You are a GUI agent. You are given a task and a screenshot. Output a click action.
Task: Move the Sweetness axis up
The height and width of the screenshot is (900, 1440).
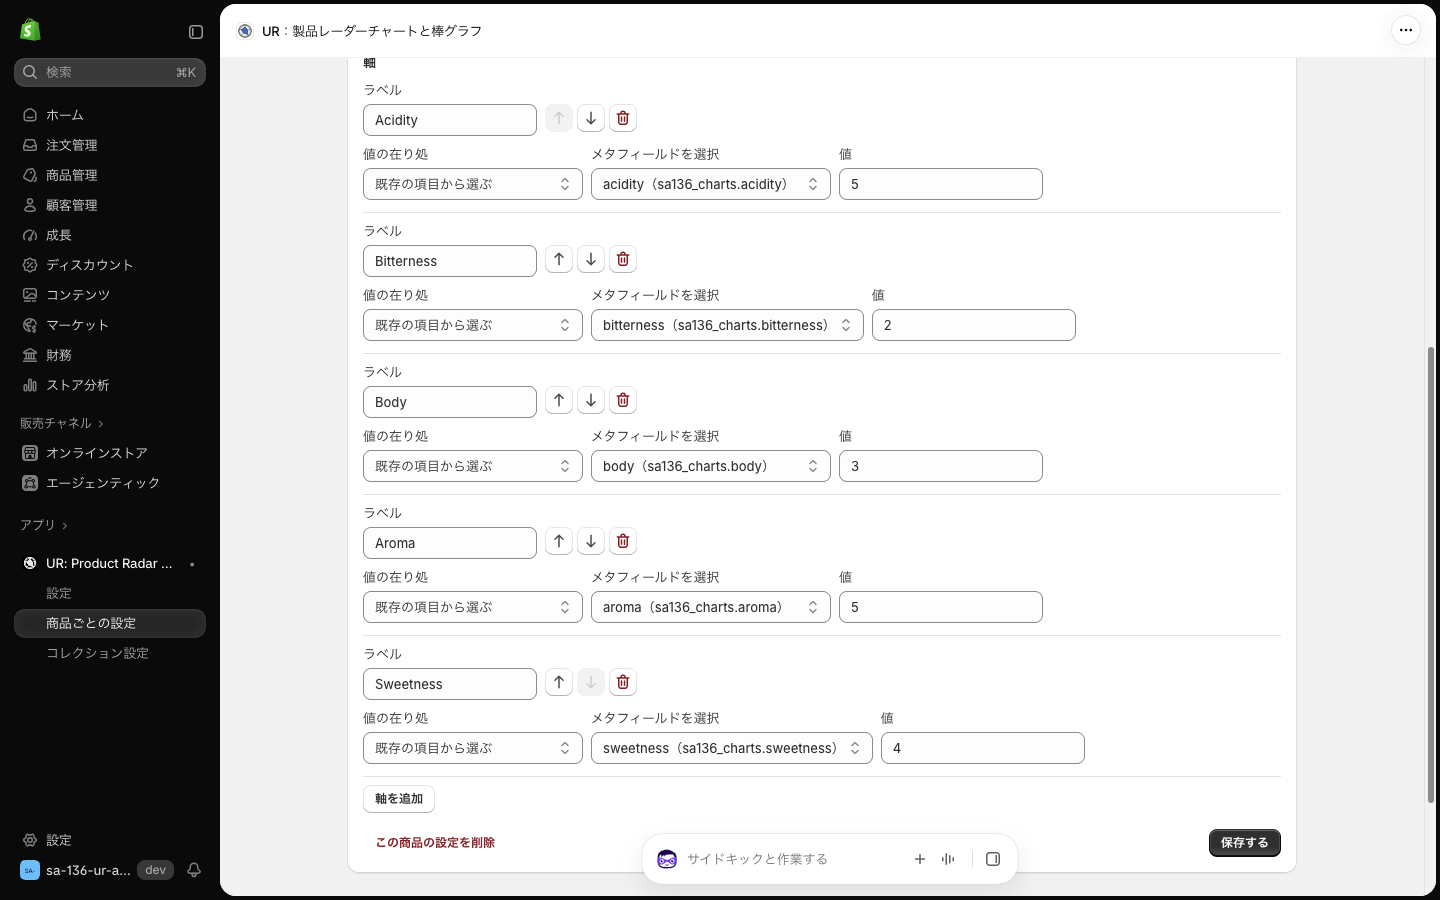tap(559, 682)
